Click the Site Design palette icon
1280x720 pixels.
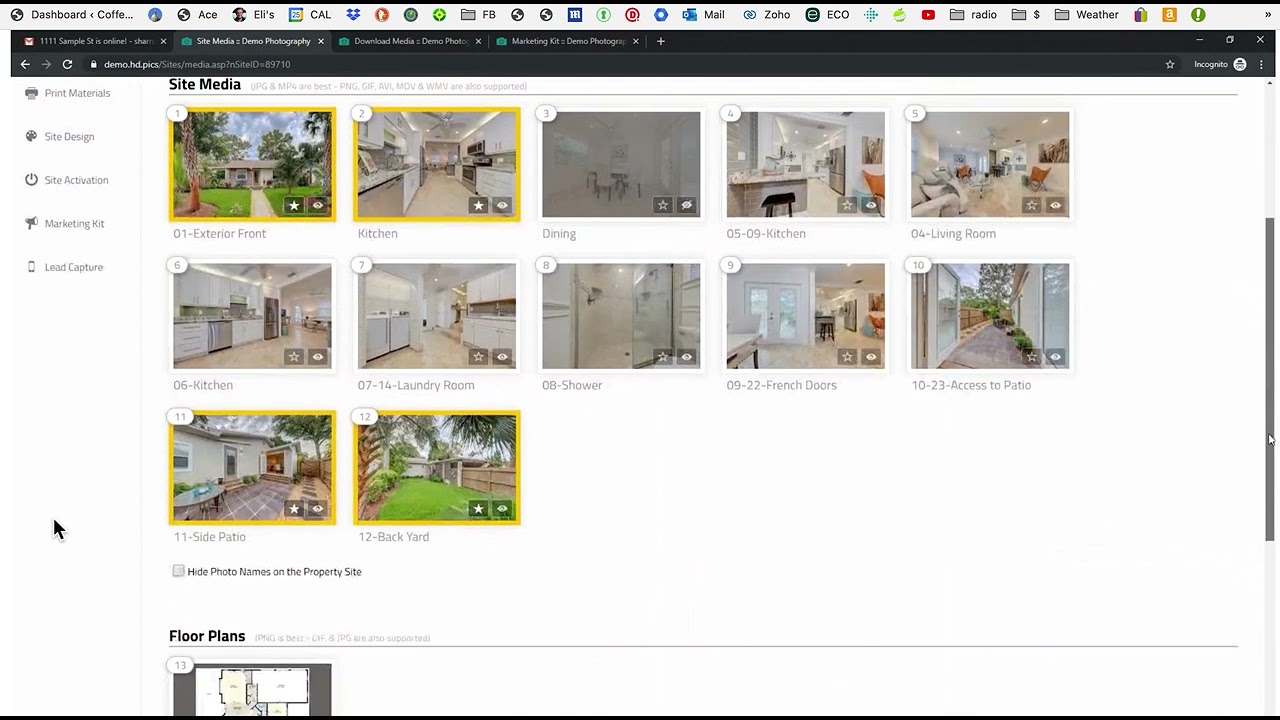click(x=31, y=136)
